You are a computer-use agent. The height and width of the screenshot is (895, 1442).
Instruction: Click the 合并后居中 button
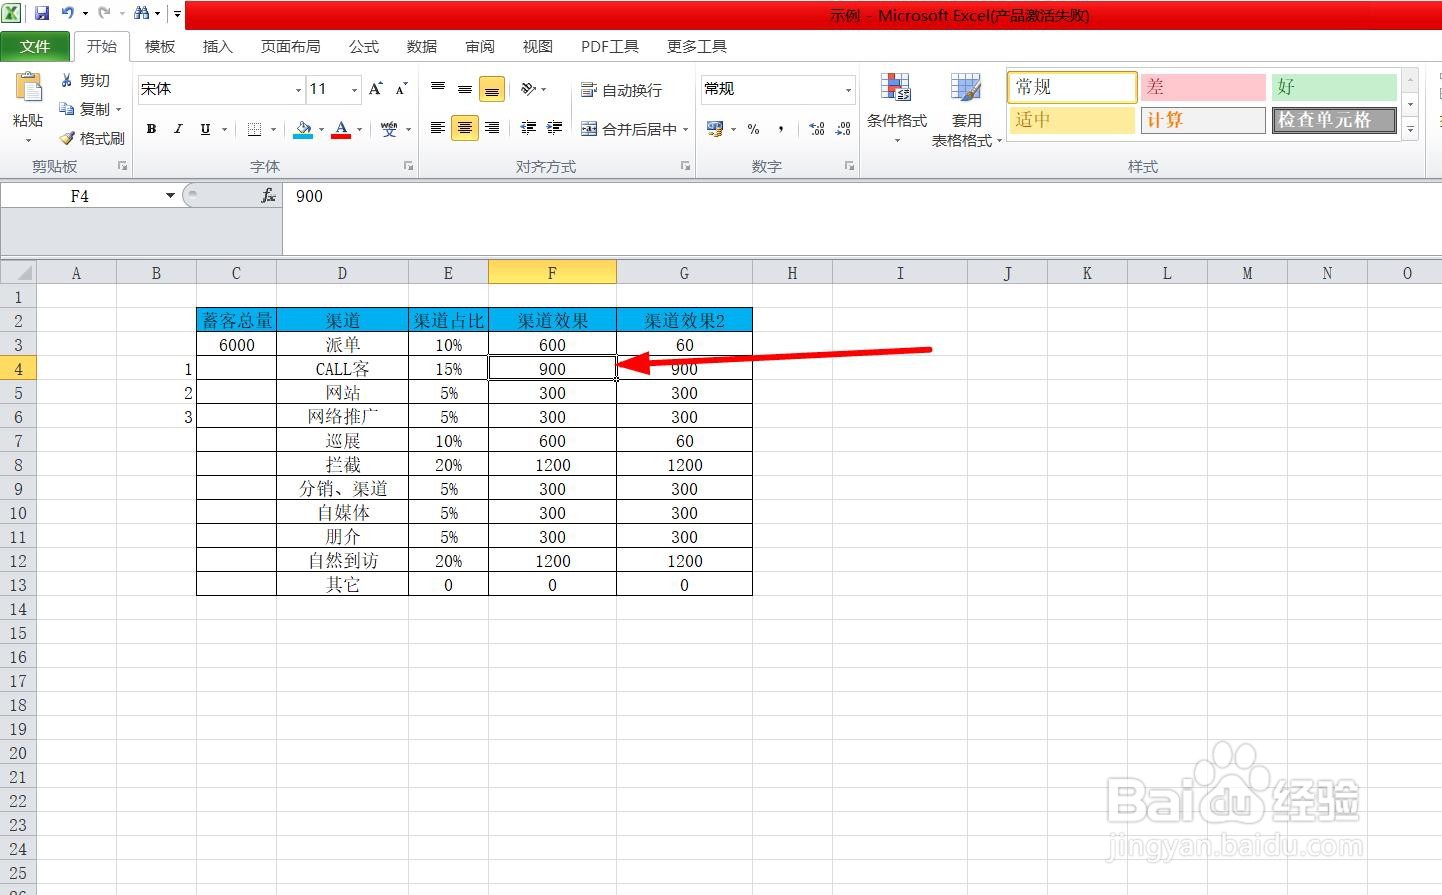633,129
